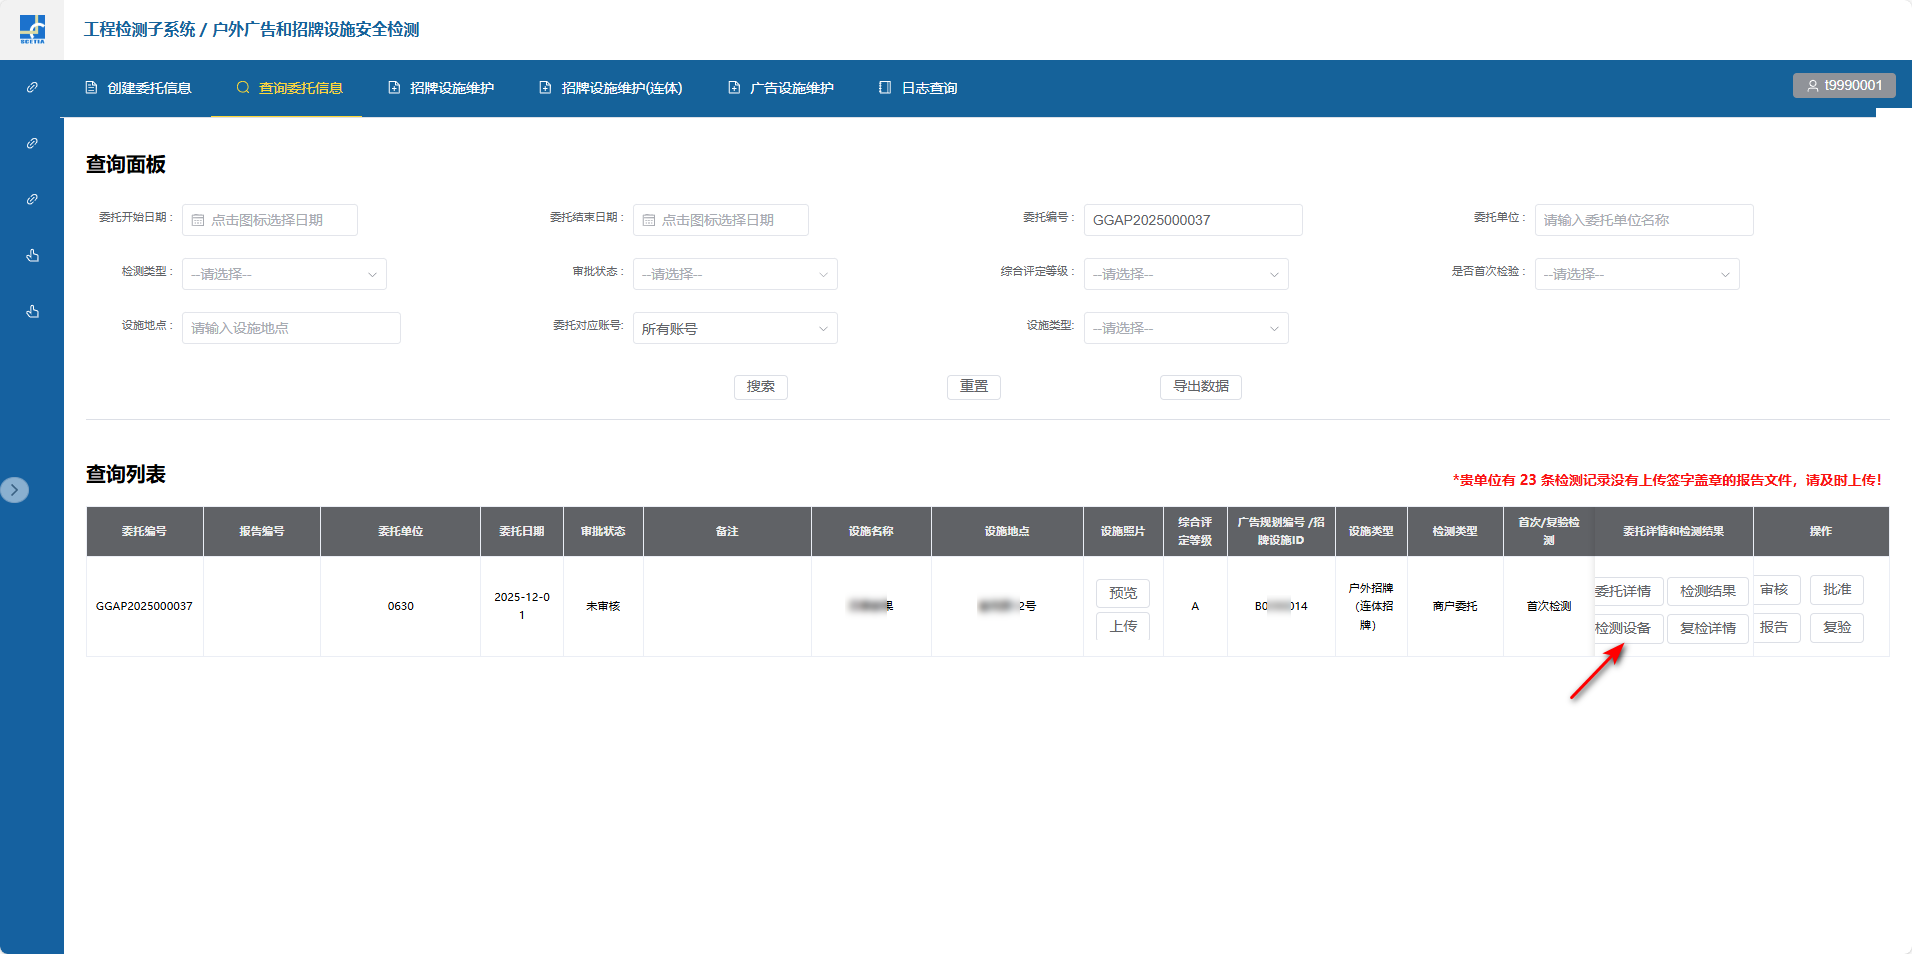Click the bottom hand icon in left sidebar
This screenshot has height=954, width=1912.
[x=32, y=312]
